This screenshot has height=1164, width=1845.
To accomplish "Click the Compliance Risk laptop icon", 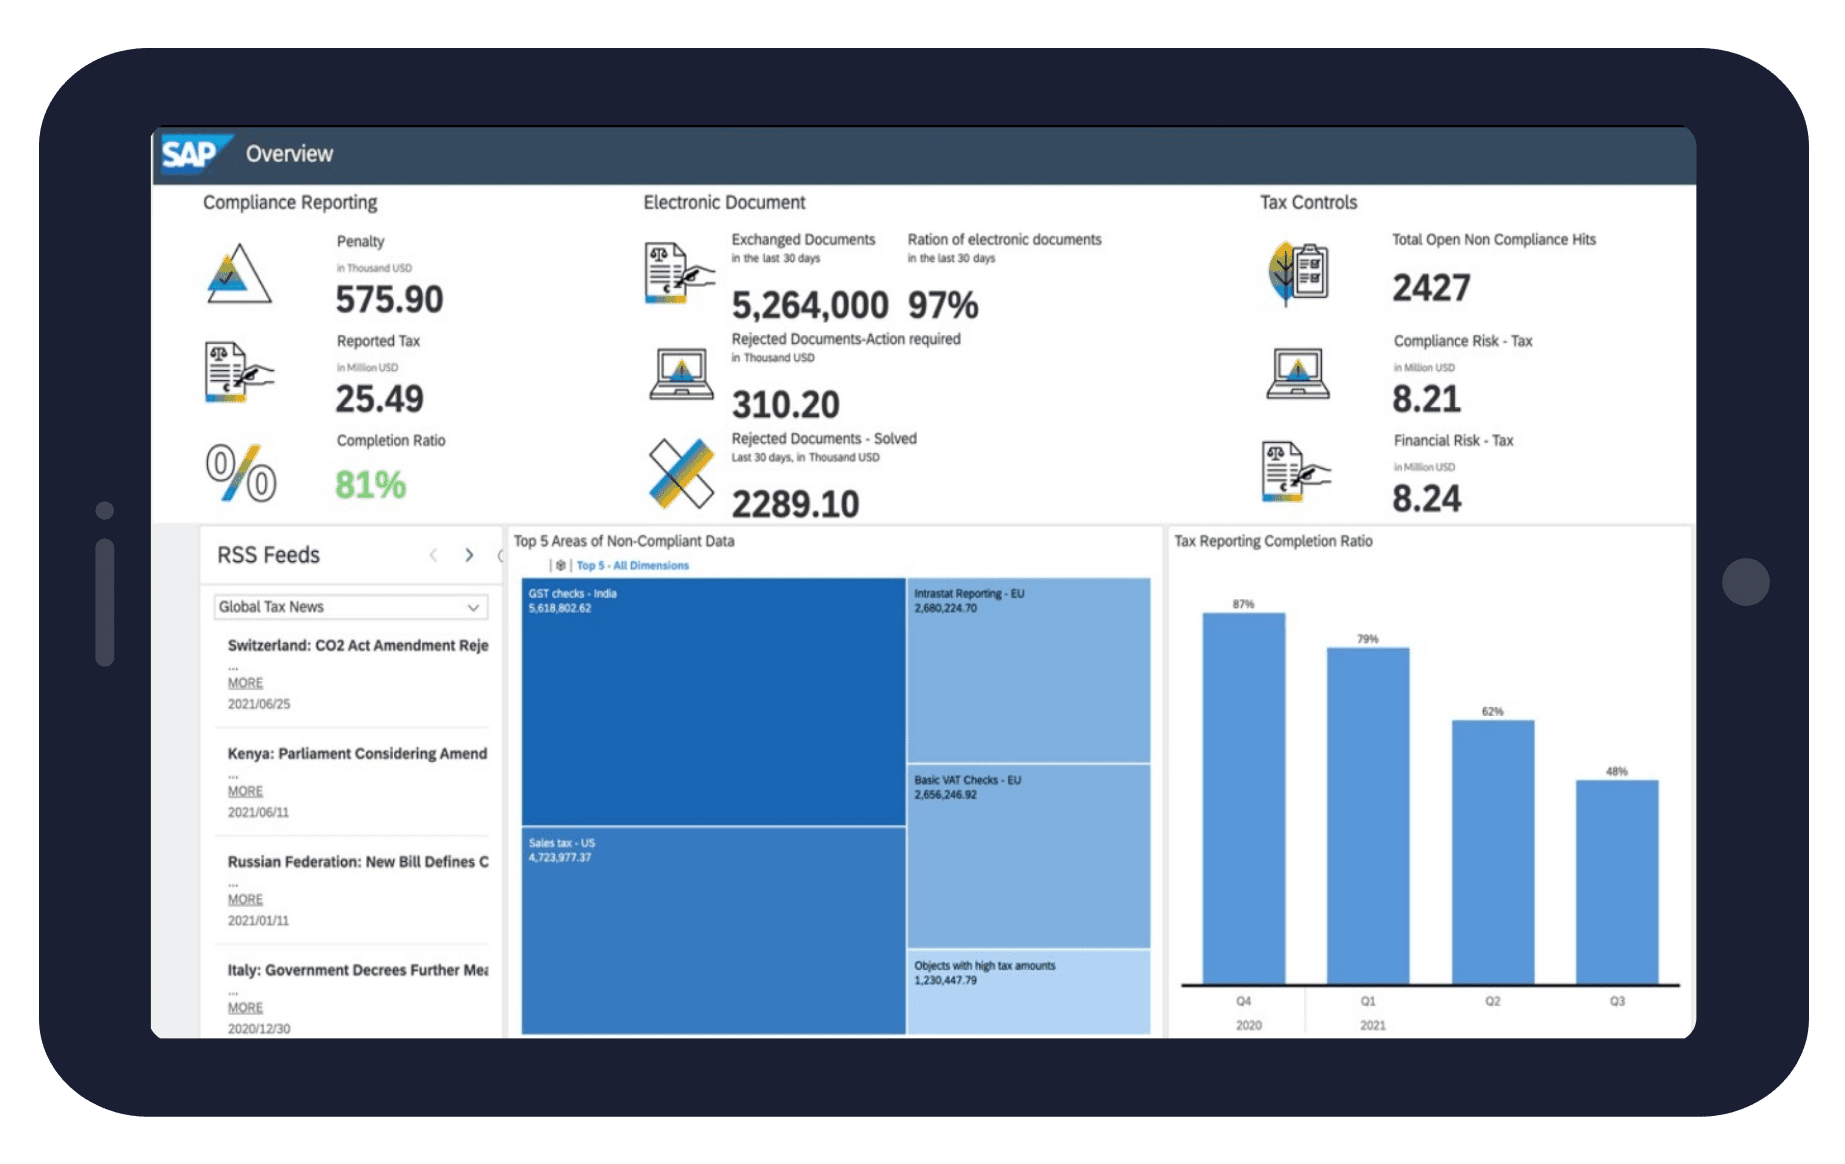I will click(x=1297, y=374).
